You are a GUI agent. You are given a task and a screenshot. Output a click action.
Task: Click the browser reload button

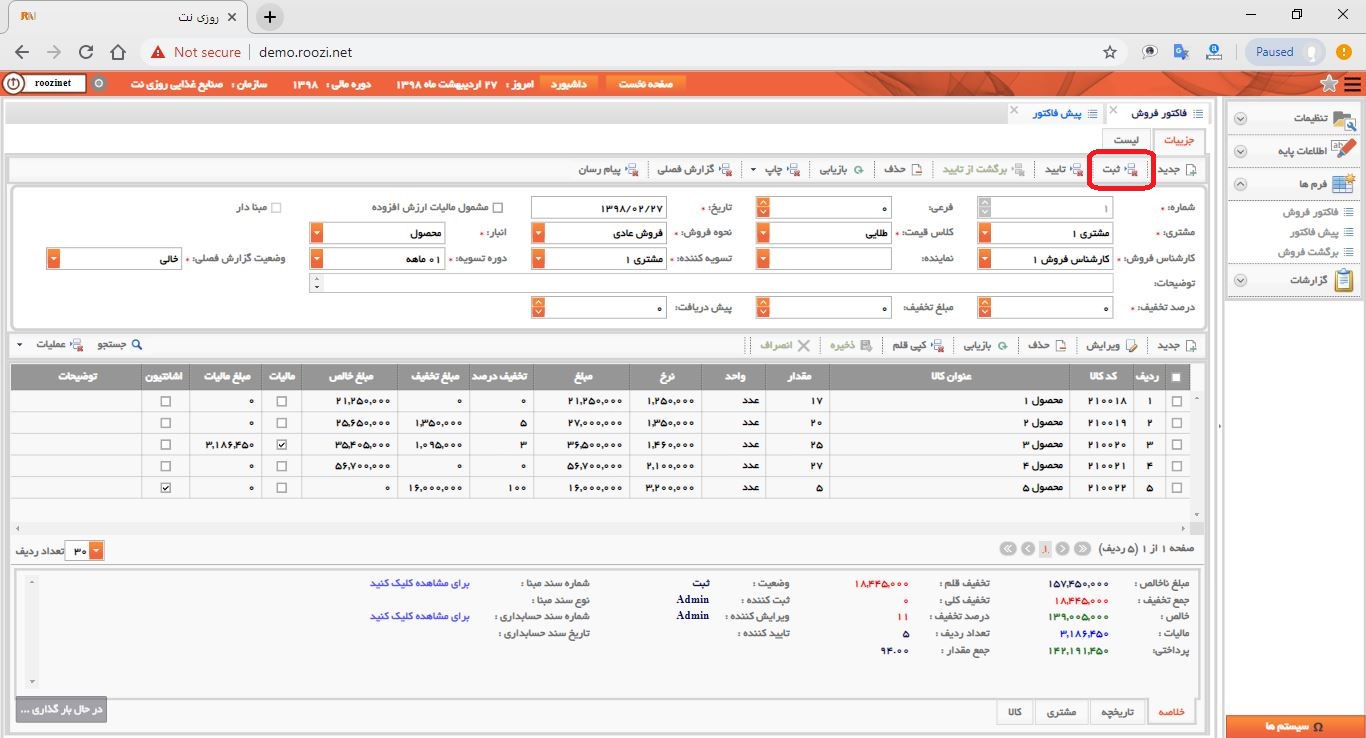coord(86,52)
